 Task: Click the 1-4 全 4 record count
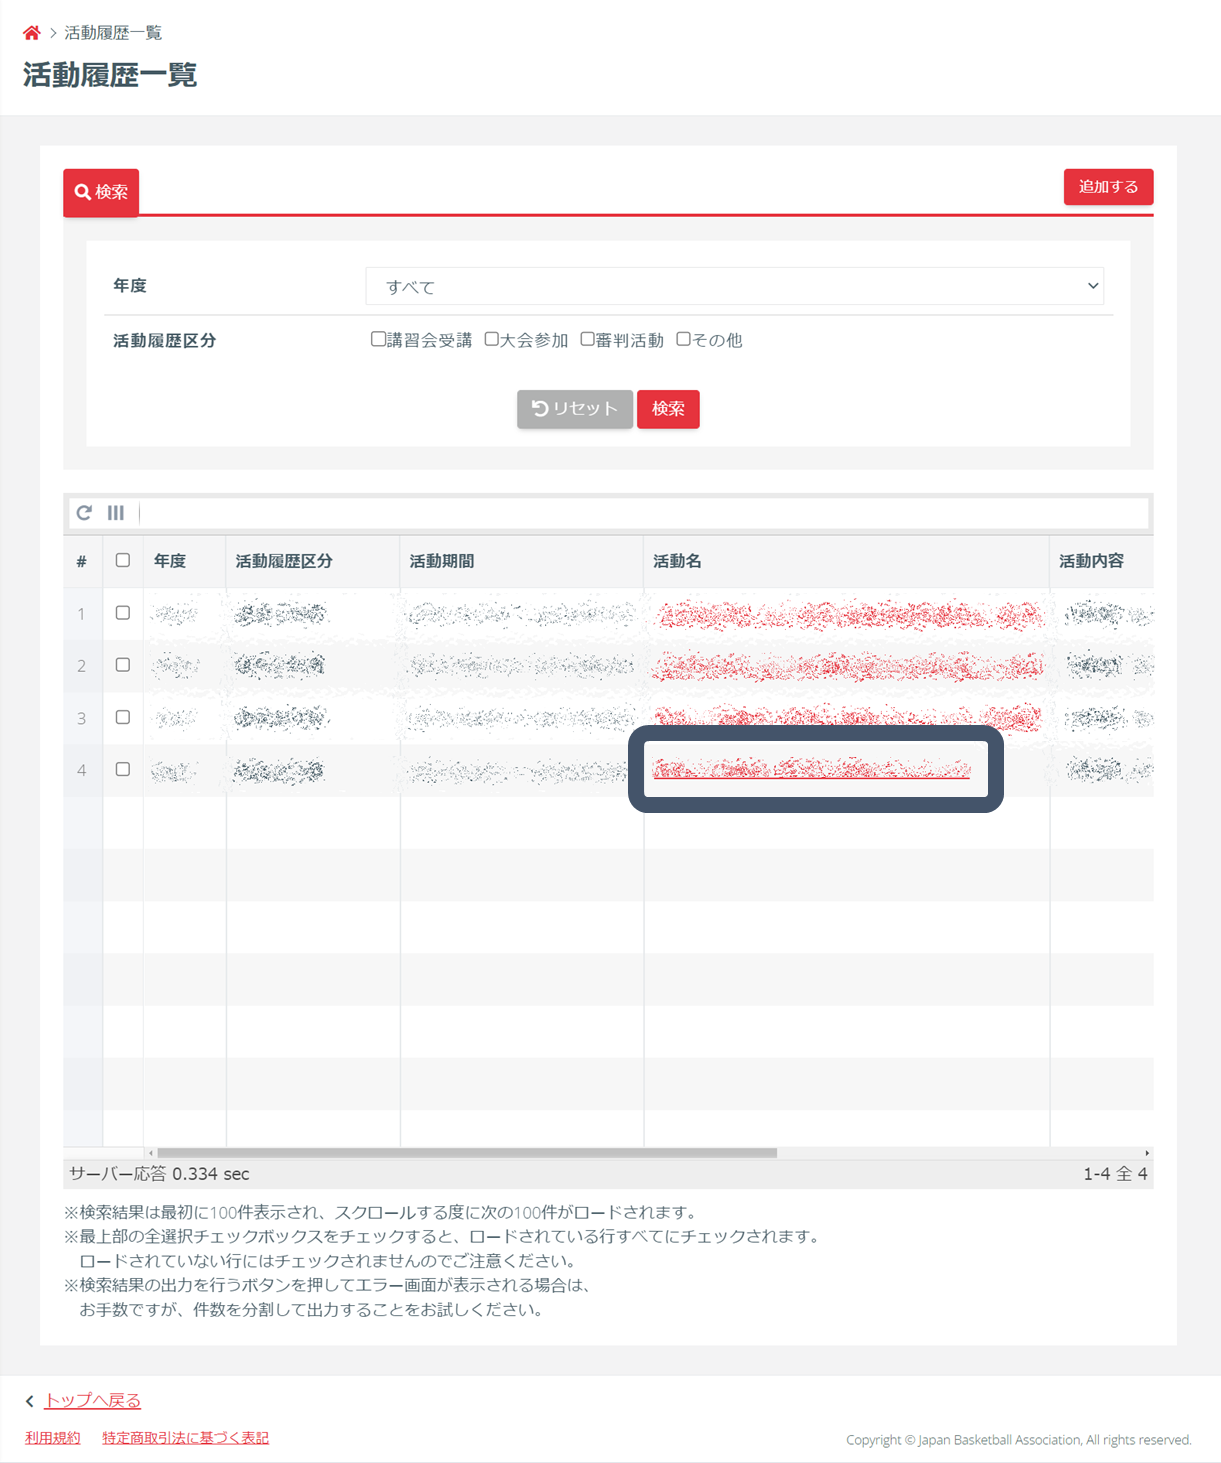1115,1174
